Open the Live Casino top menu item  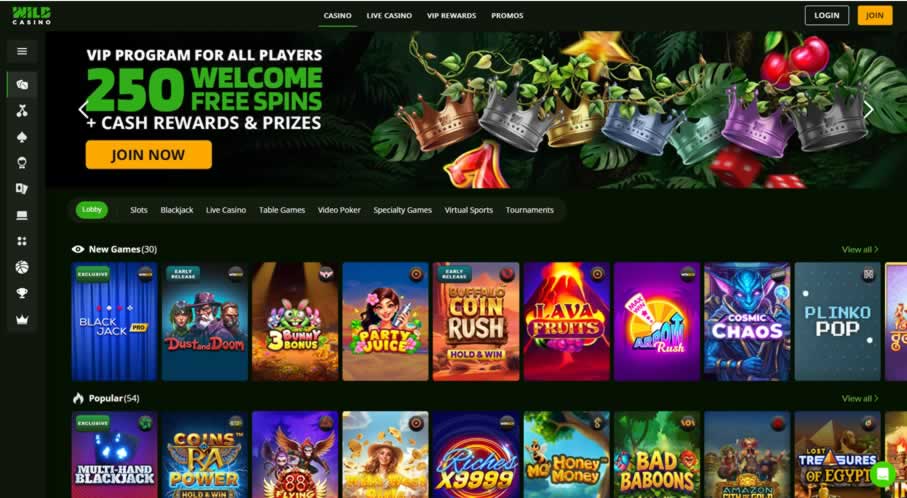(389, 16)
